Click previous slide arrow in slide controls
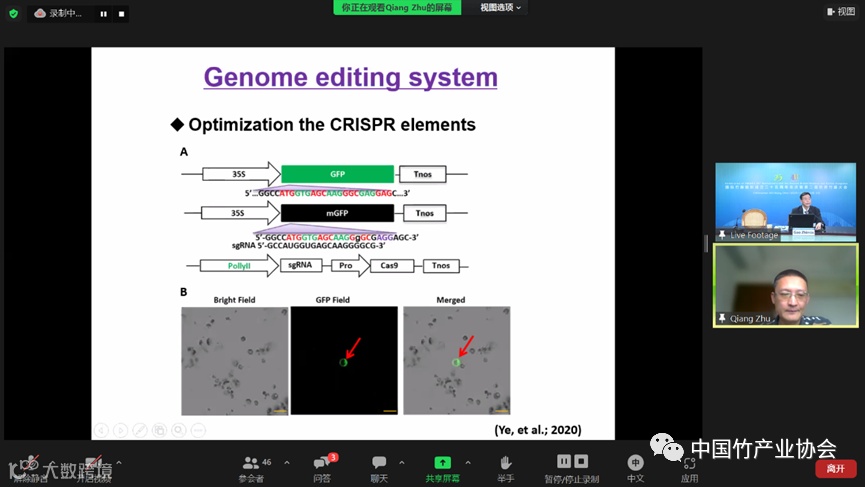The width and height of the screenshot is (865, 487). pyautogui.click(x=101, y=430)
